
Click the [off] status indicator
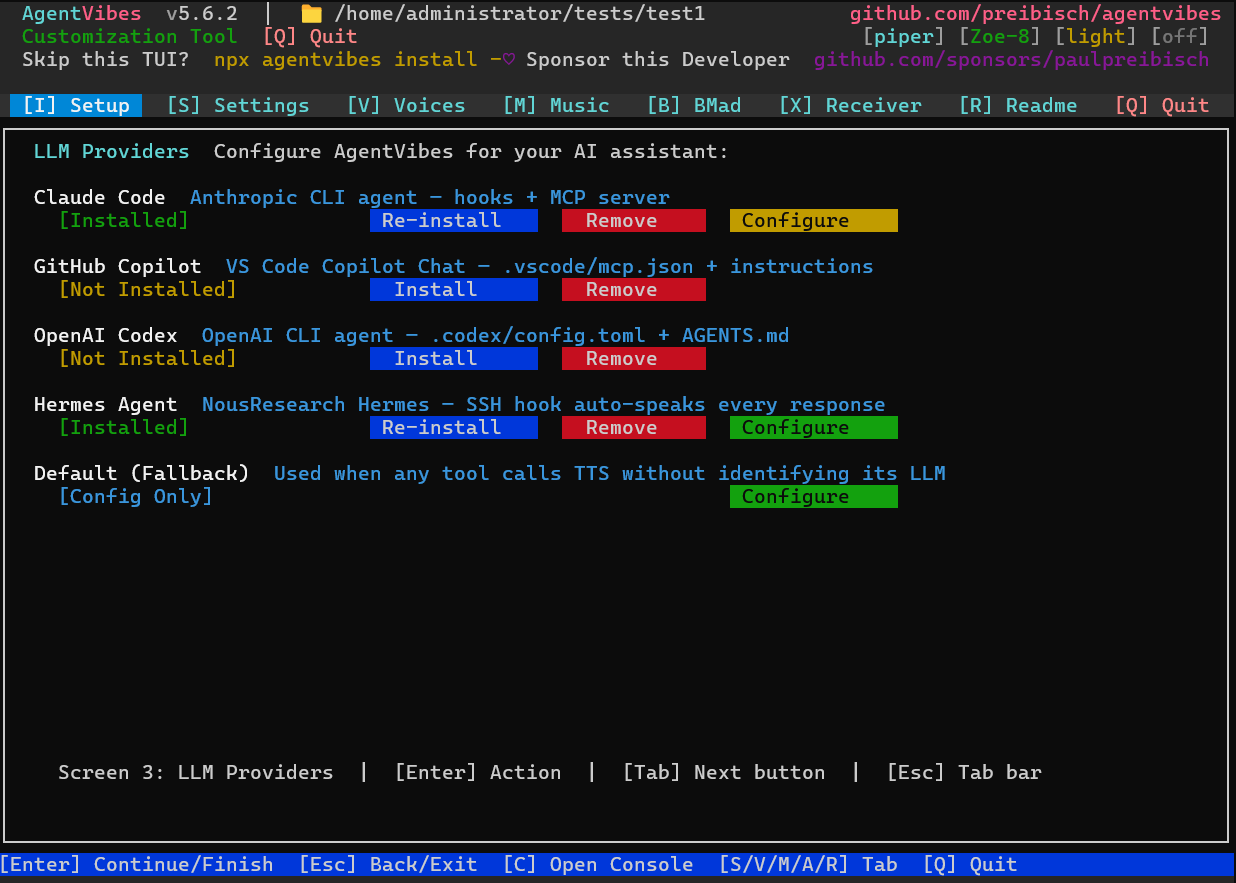click(1180, 37)
